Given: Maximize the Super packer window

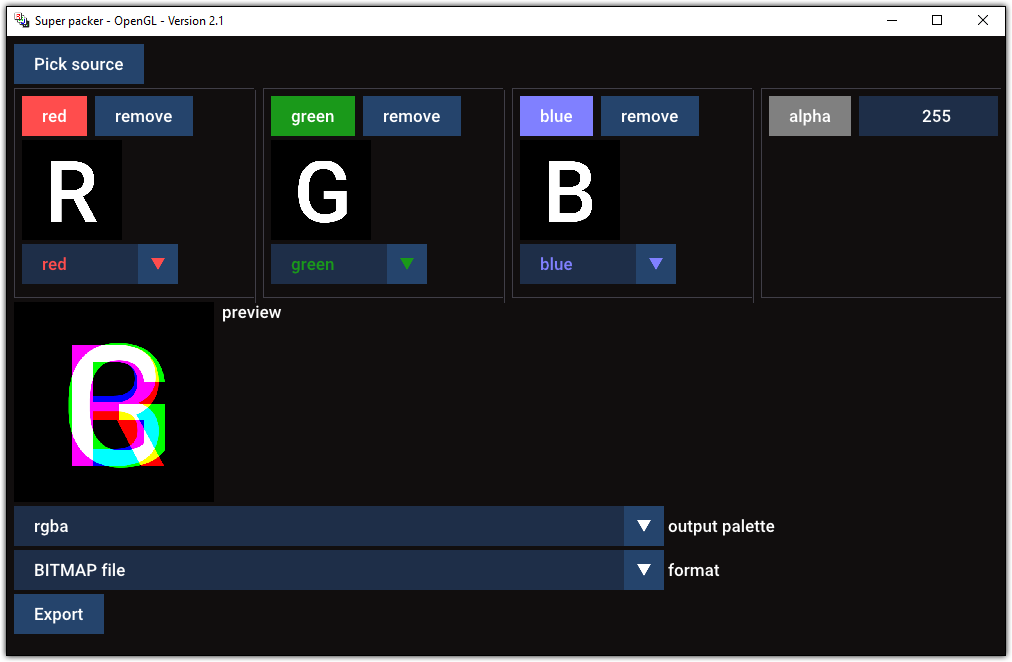Looking at the screenshot, I should pos(937,21).
